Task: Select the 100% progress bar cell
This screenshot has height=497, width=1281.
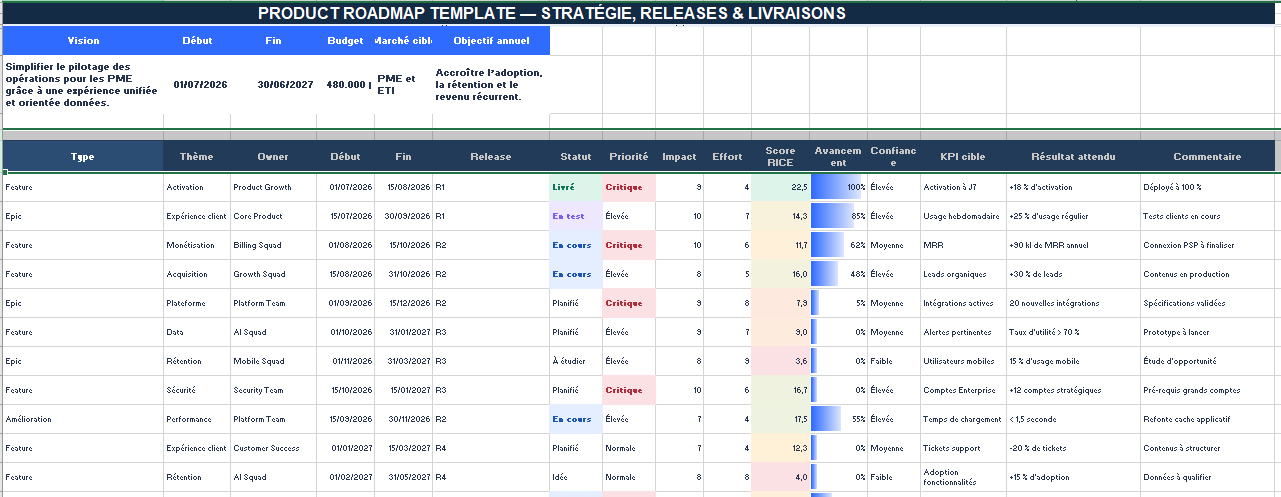Action: [839, 187]
